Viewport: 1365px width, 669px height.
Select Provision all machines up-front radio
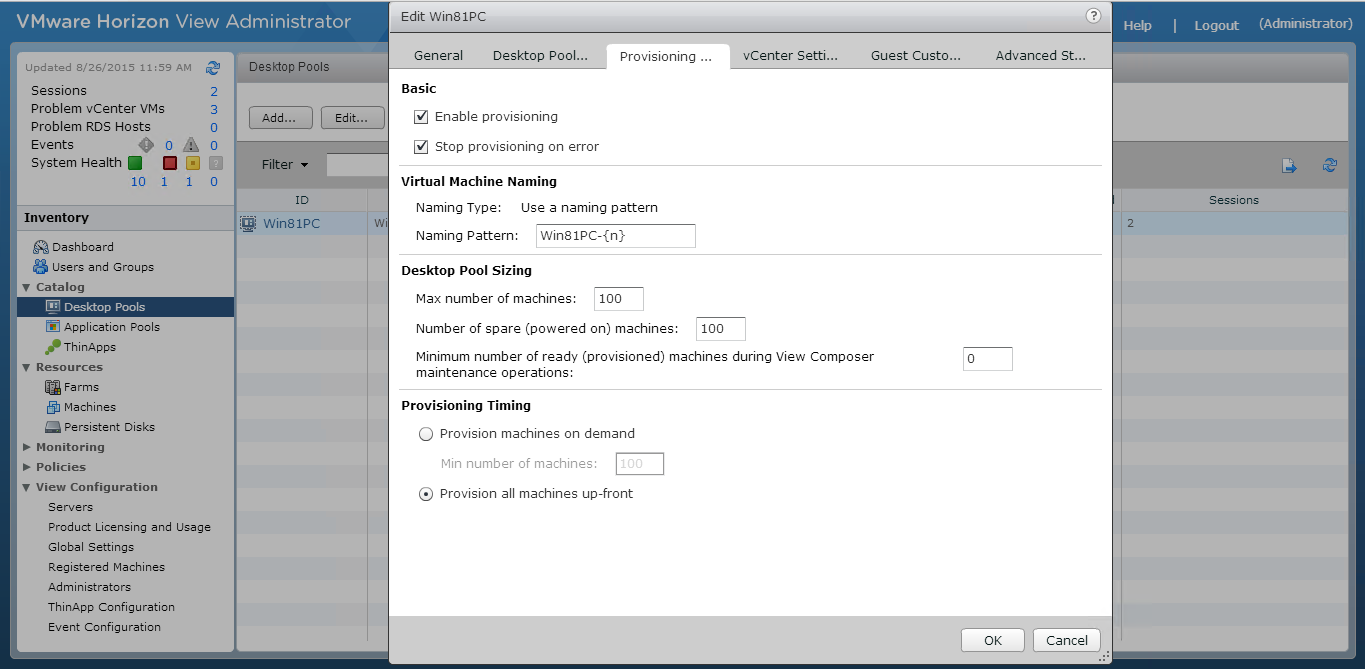coord(426,494)
